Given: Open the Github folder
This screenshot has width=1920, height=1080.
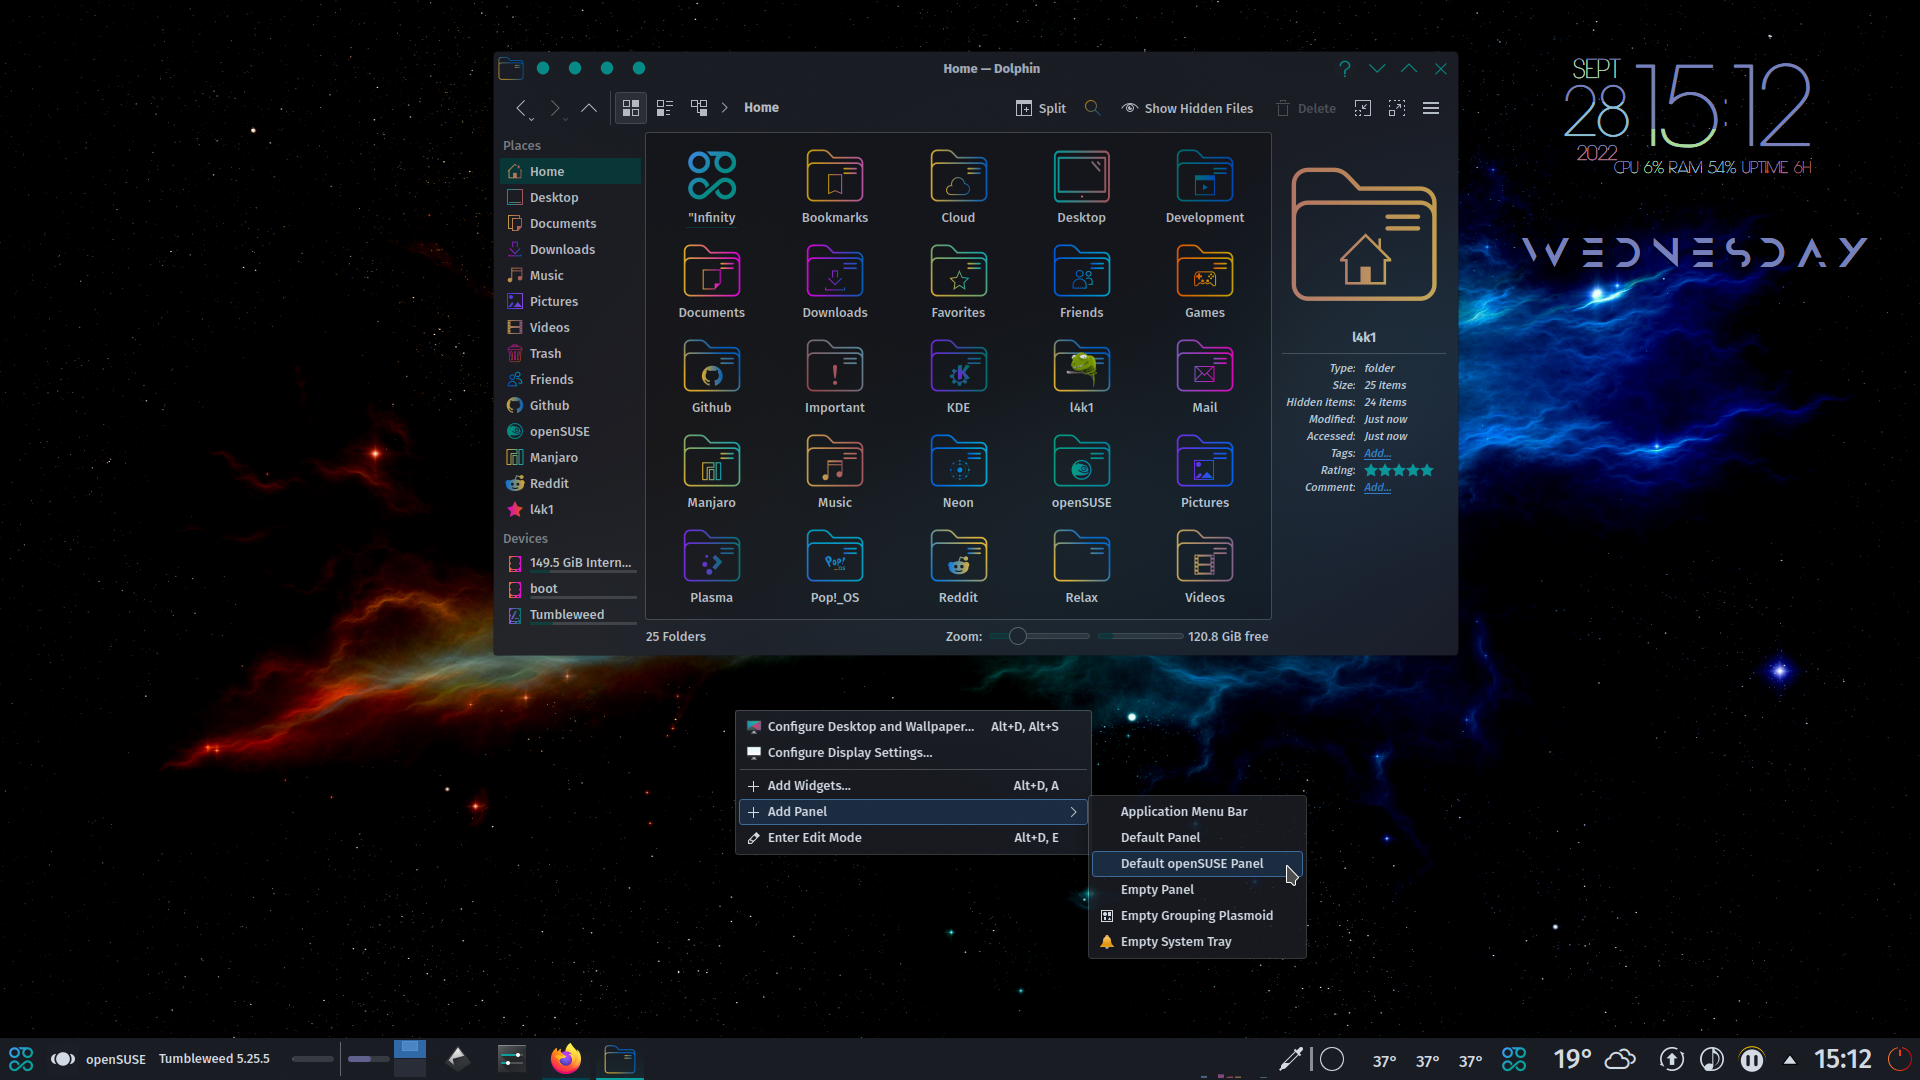Looking at the screenshot, I should point(711,377).
